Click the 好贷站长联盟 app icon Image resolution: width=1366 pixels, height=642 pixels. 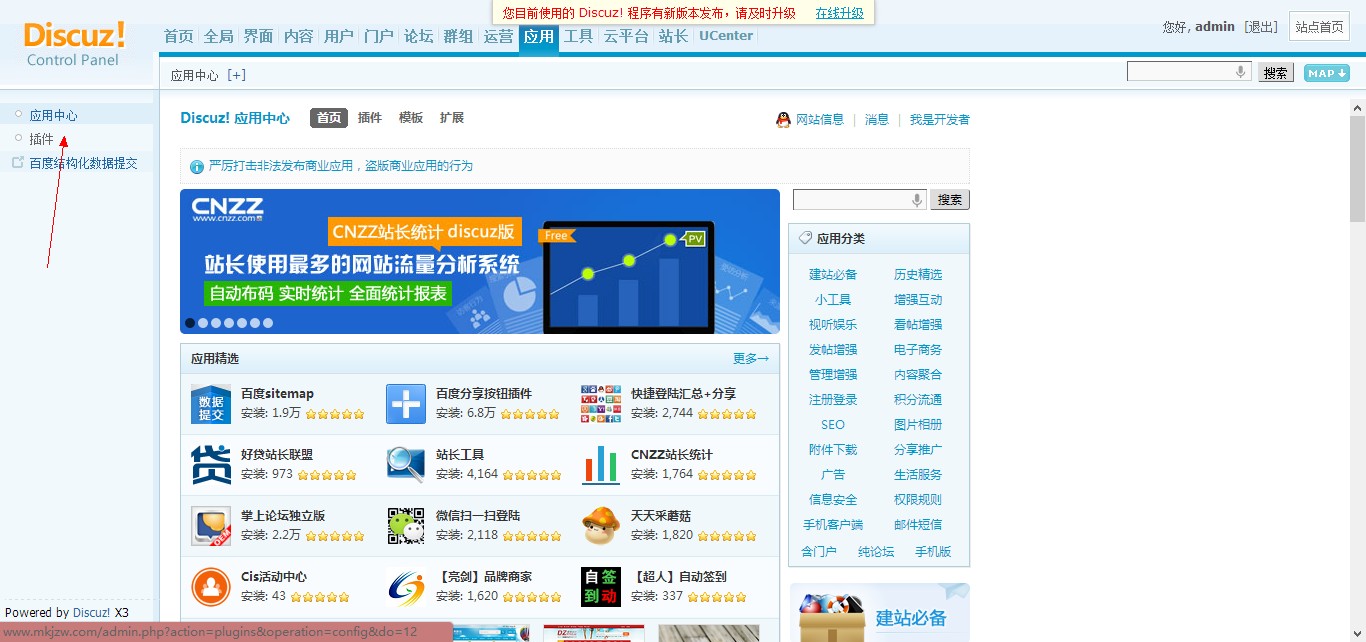click(210, 464)
